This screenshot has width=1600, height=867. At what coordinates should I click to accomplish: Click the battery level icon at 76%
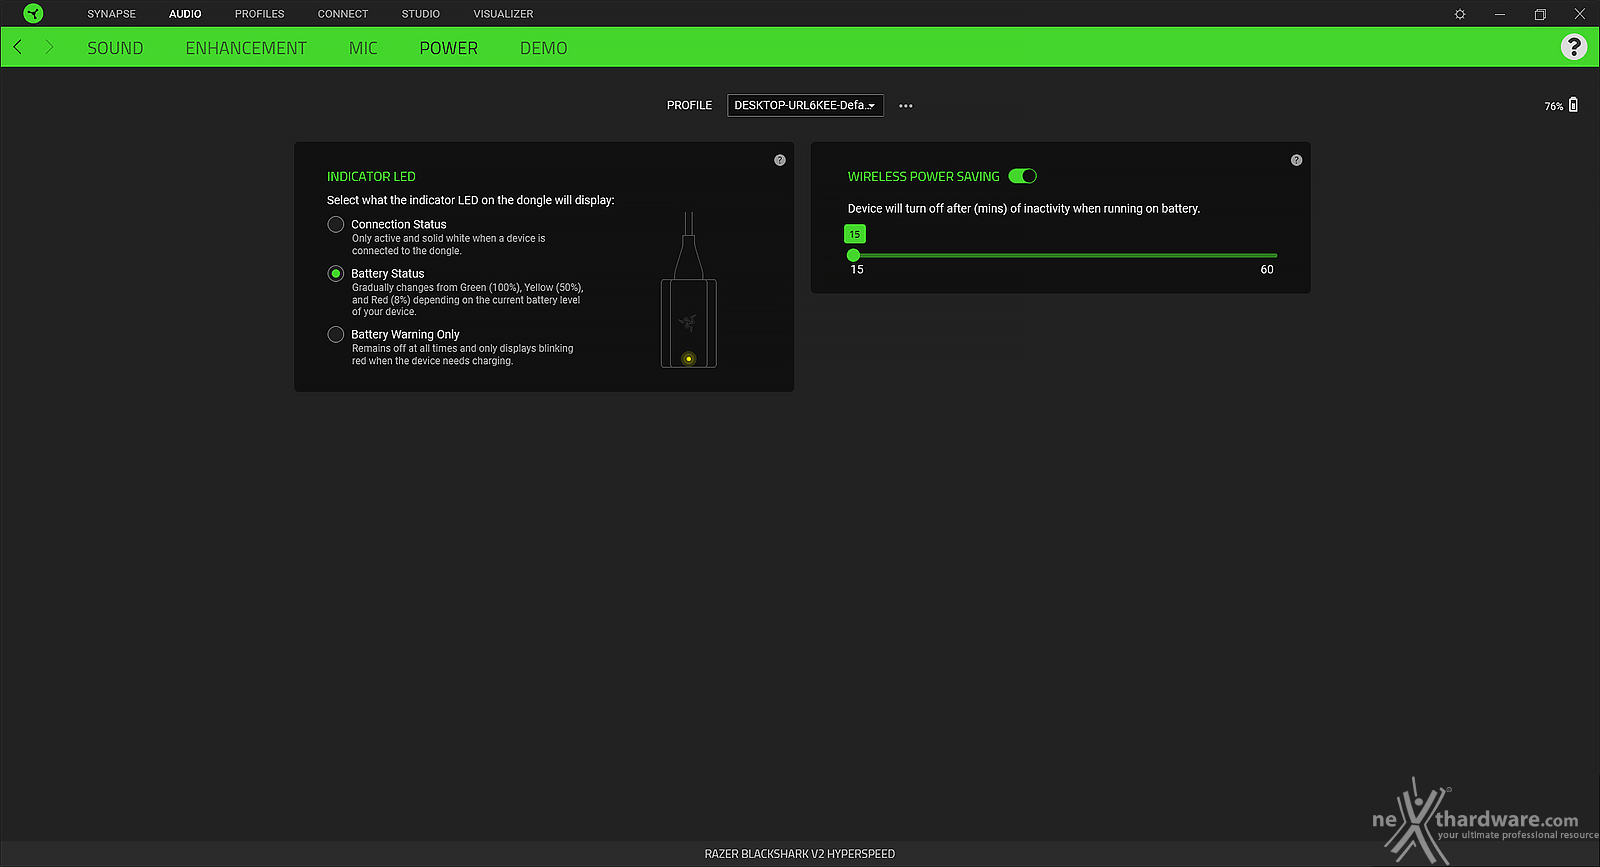point(1573,105)
